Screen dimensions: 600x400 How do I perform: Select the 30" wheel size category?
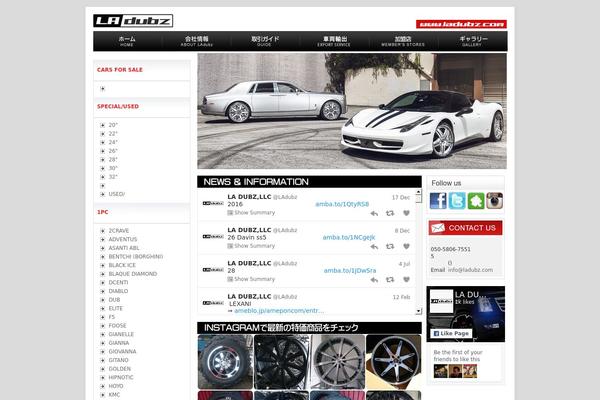(113, 168)
